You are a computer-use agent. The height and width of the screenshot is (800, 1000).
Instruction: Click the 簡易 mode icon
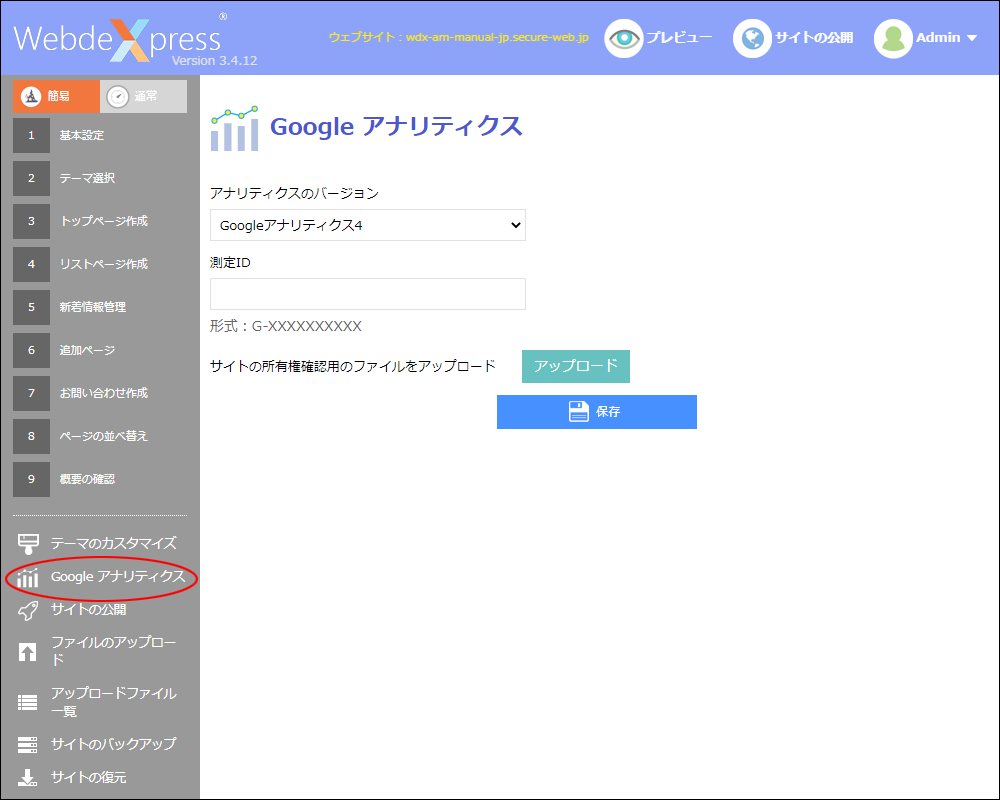[31, 96]
